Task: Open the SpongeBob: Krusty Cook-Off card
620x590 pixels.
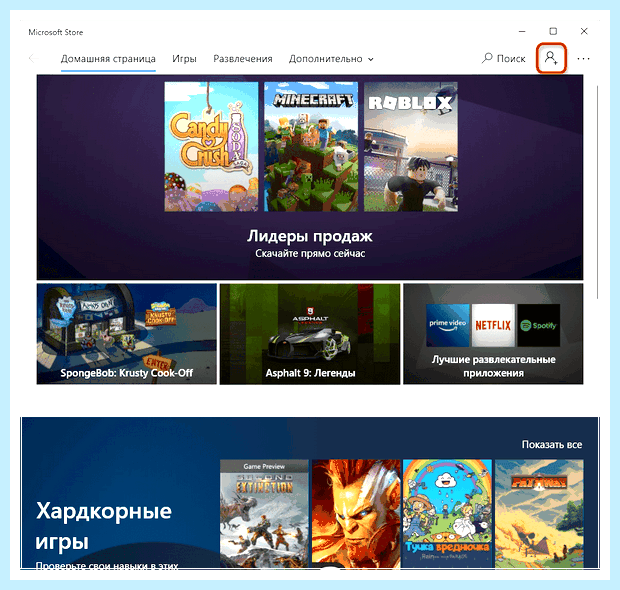Action: point(127,334)
